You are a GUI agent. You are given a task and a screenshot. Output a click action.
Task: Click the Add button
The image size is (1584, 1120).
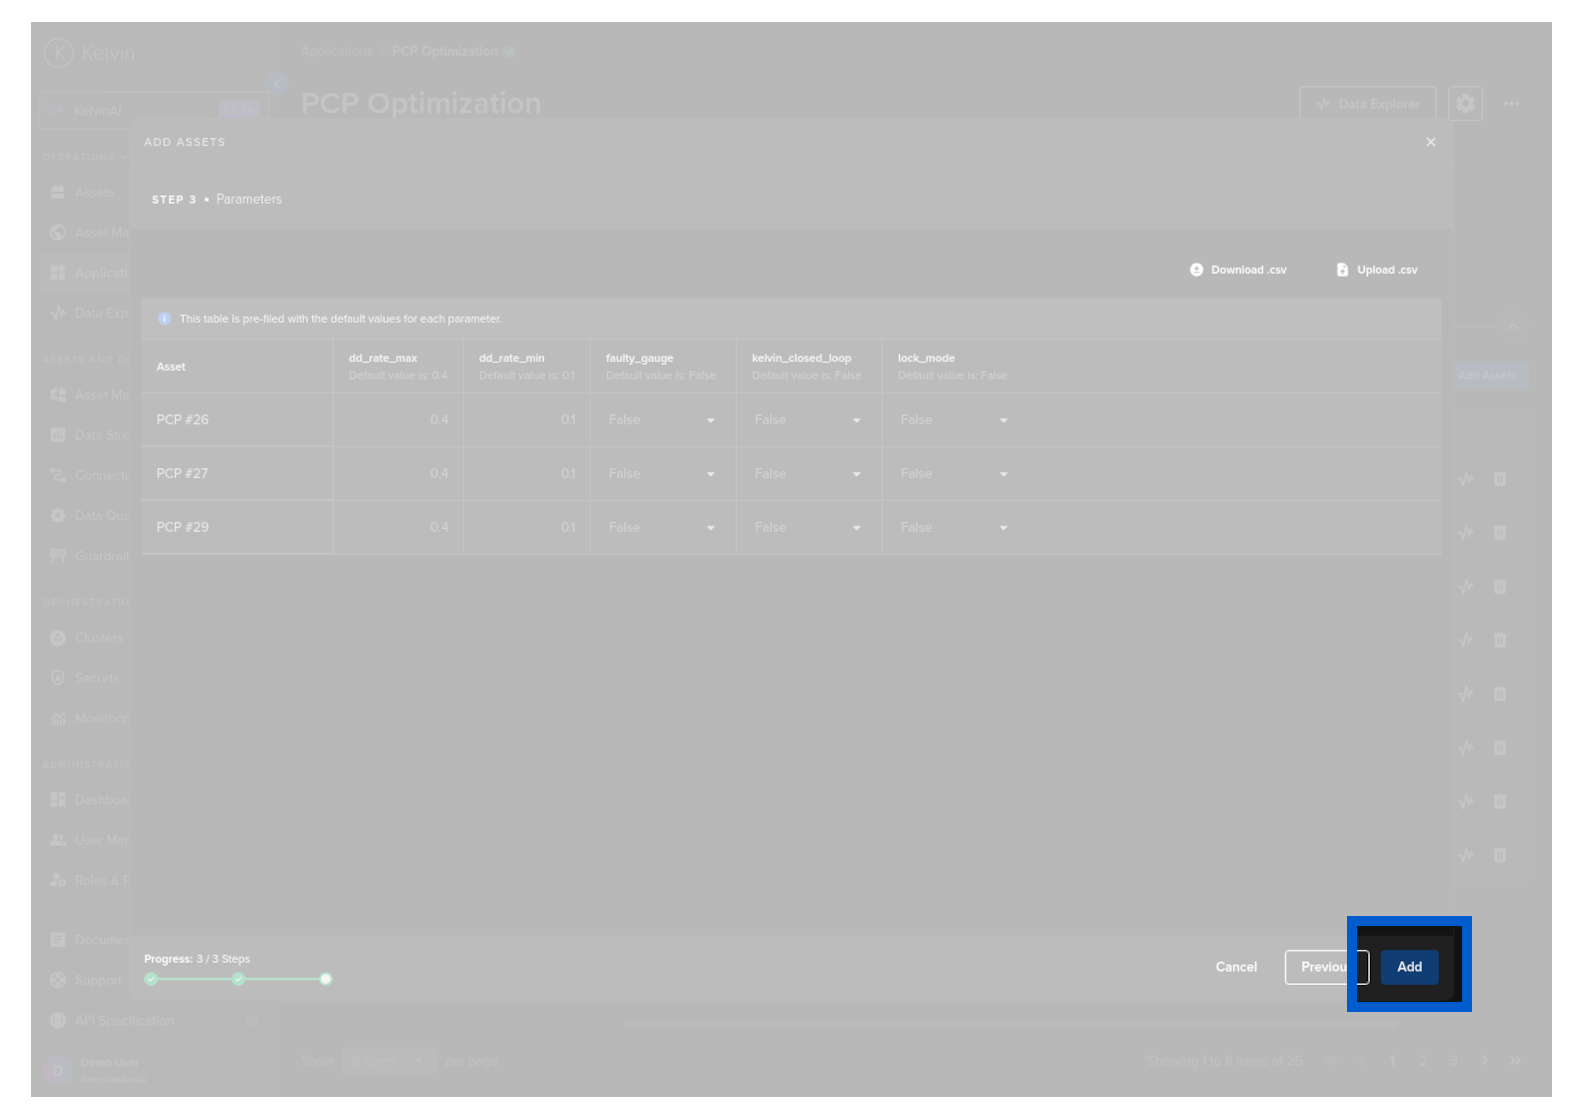point(1409,967)
